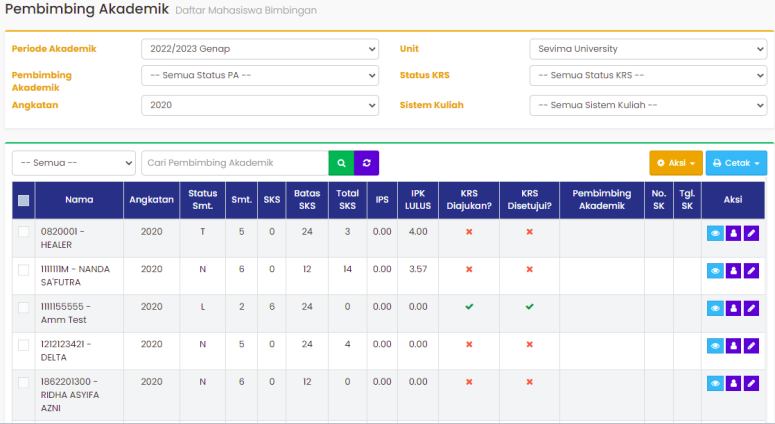Click the name '1111155555 - Amm Test'

66,313
